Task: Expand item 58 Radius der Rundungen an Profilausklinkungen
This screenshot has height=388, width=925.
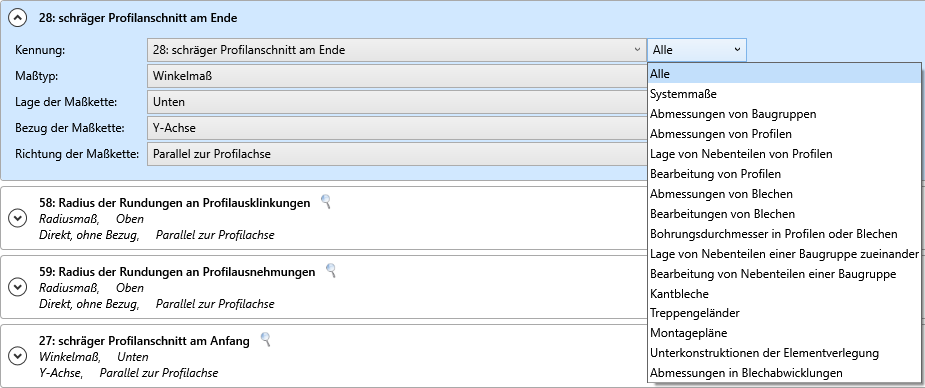Action: (18, 219)
